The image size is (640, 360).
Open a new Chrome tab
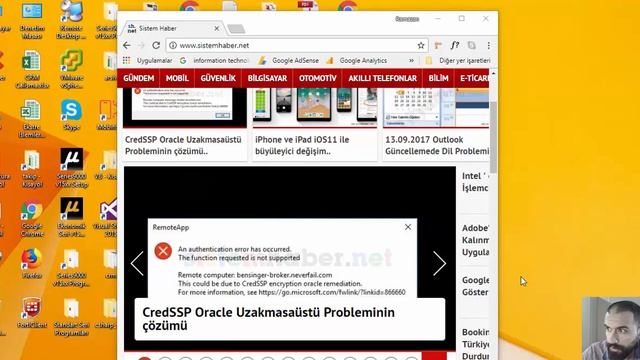236,29
